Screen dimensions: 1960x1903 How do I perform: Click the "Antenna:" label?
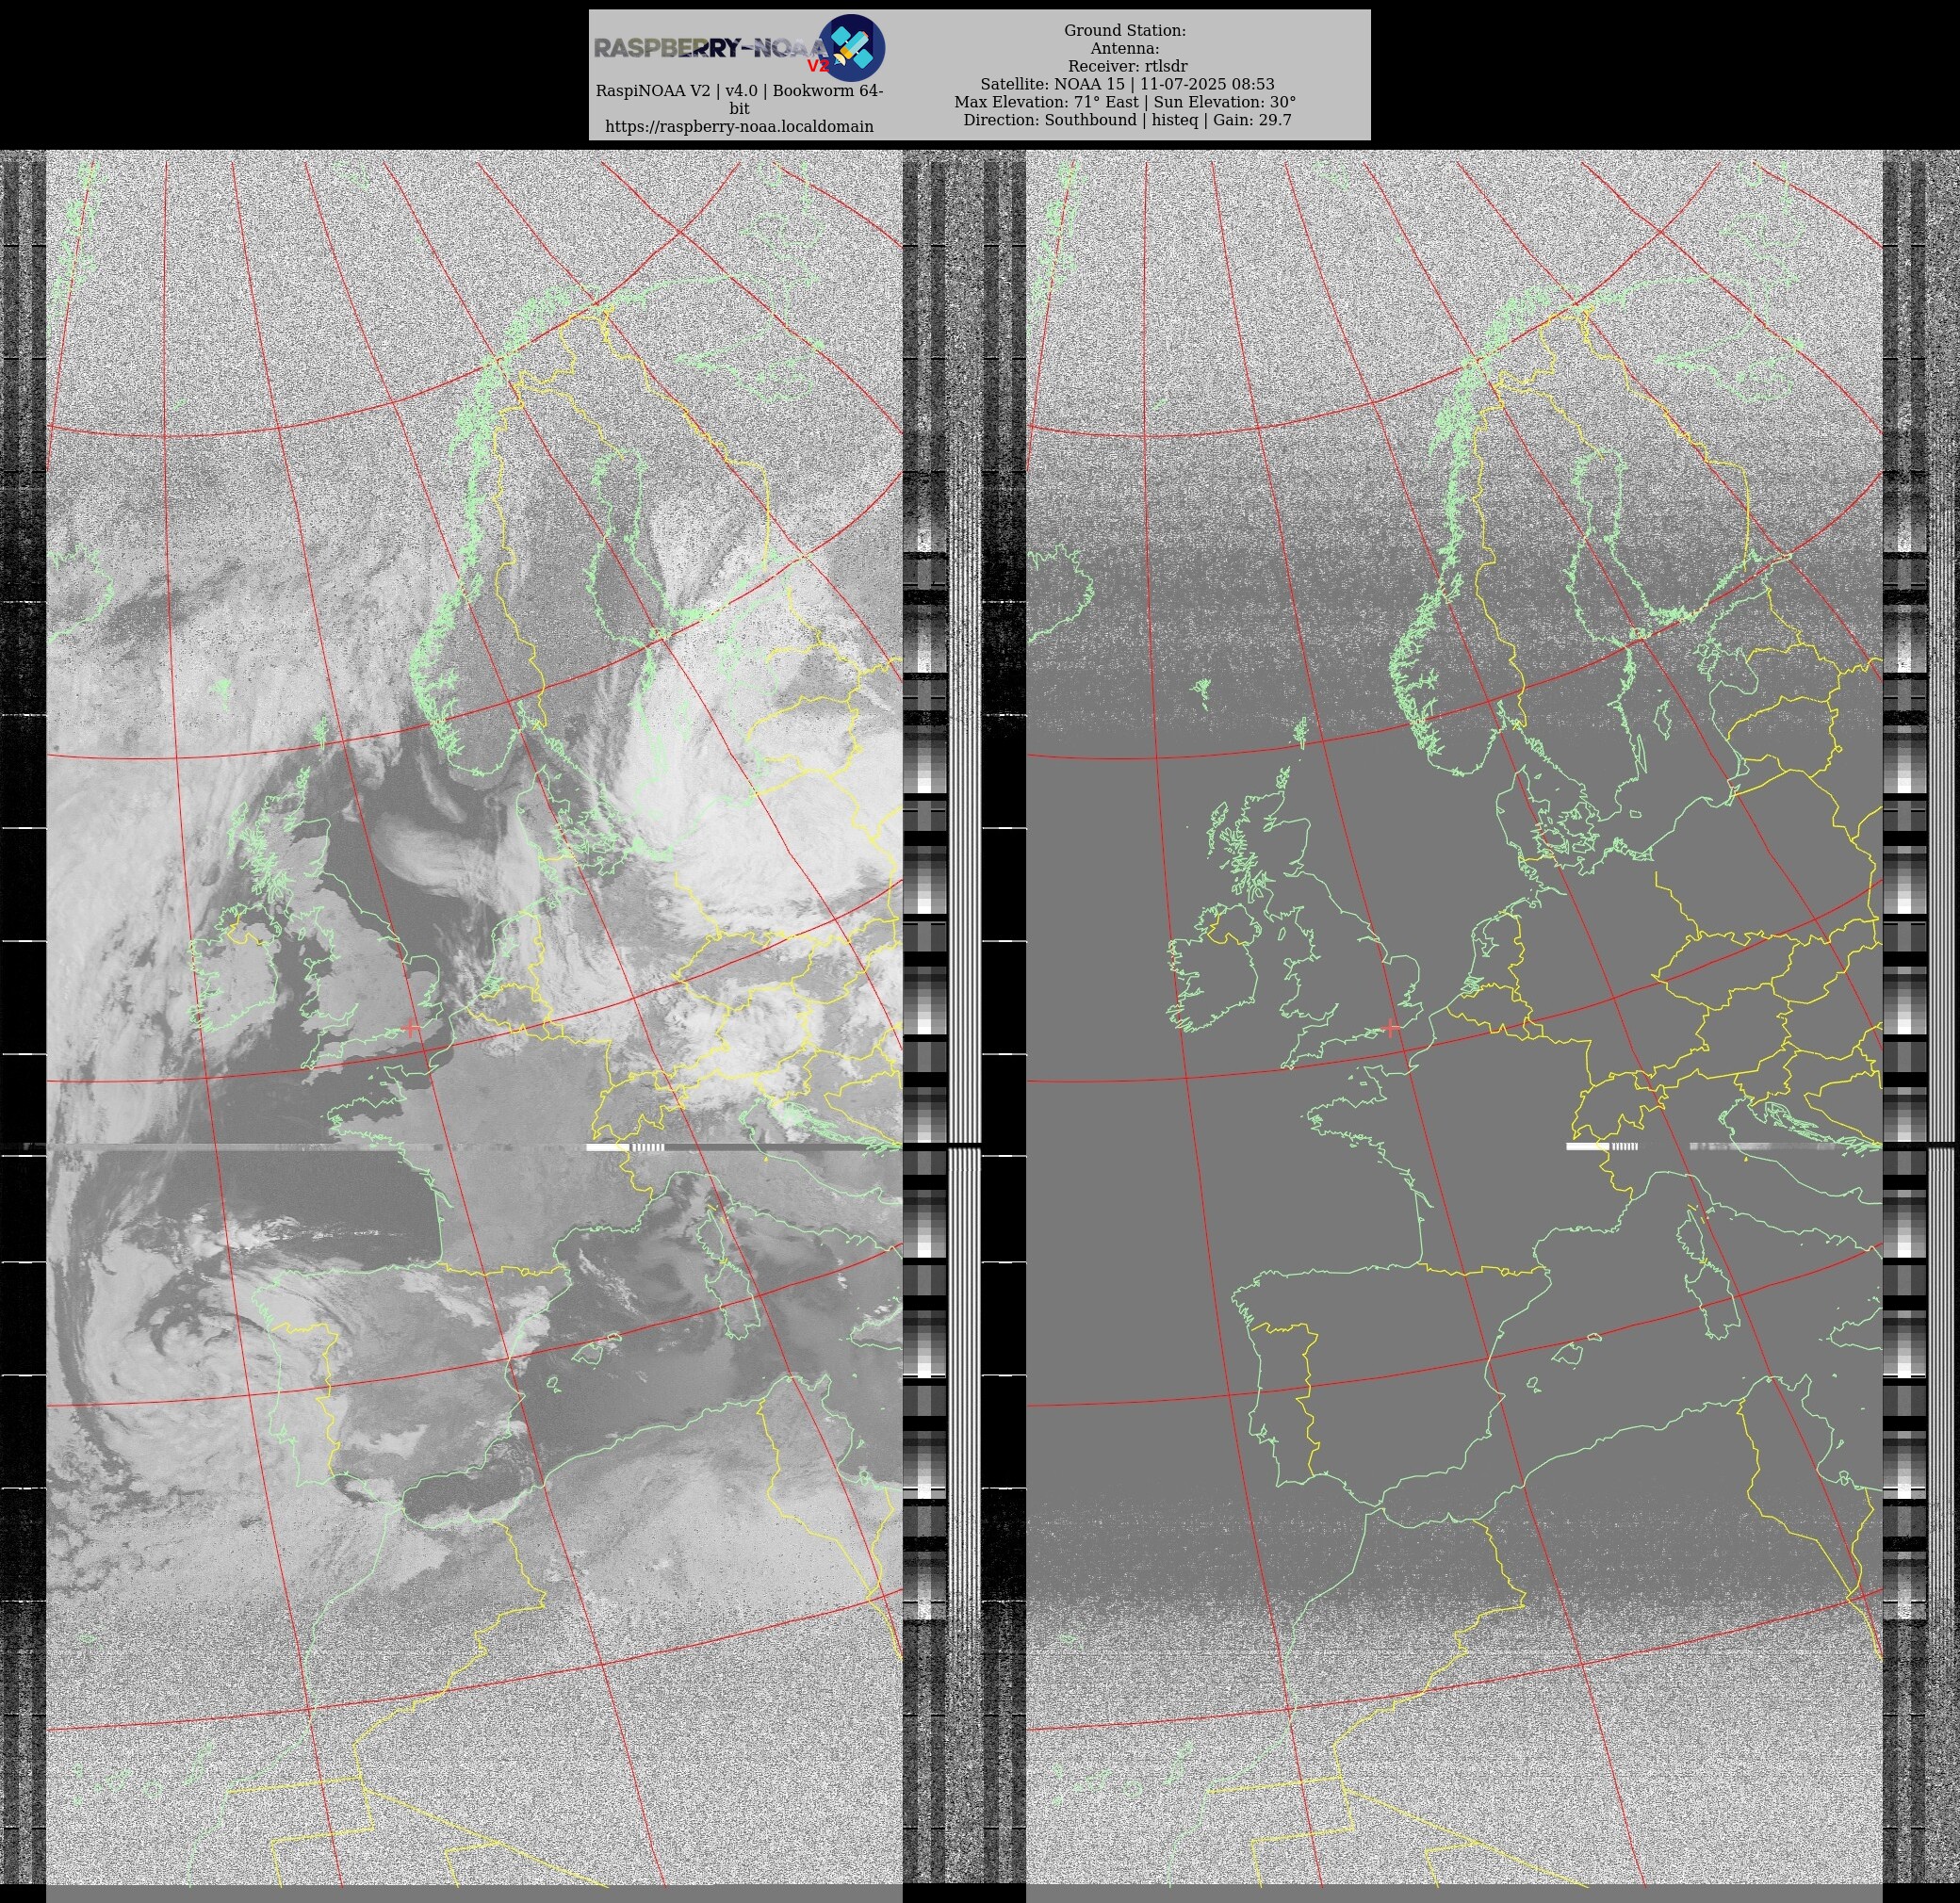click(1125, 49)
